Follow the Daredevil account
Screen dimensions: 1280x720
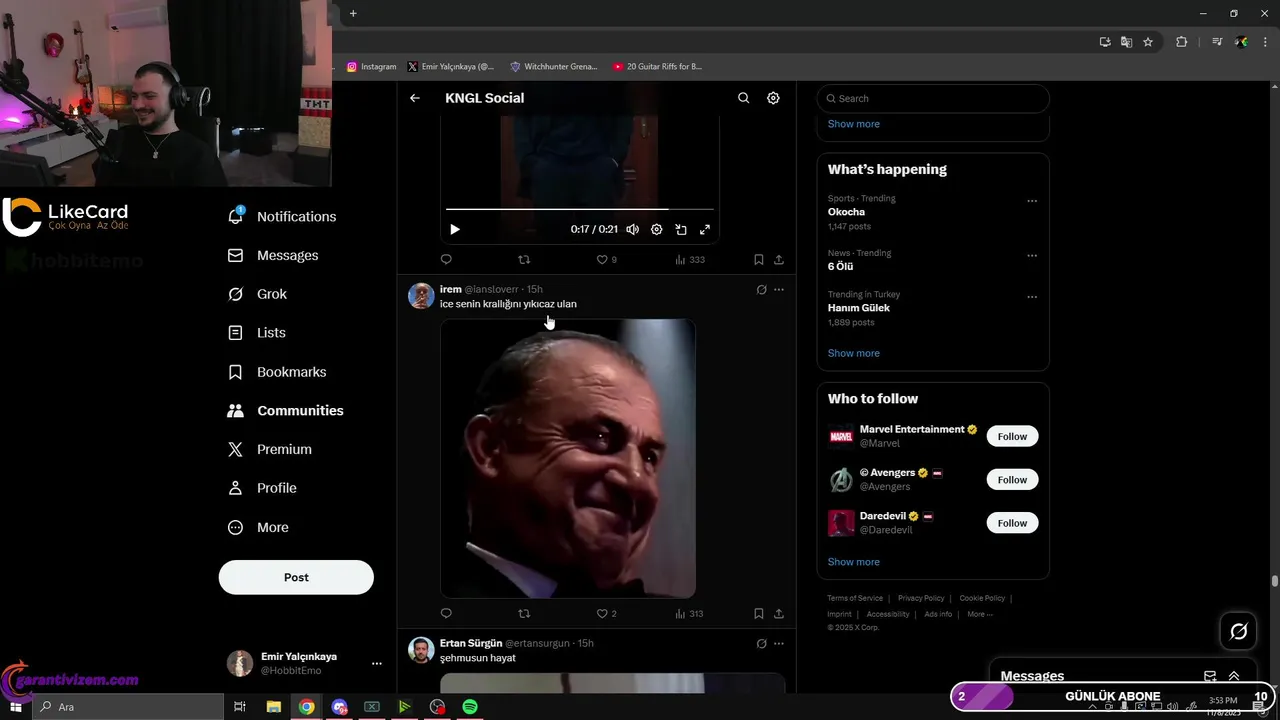(x=1012, y=523)
